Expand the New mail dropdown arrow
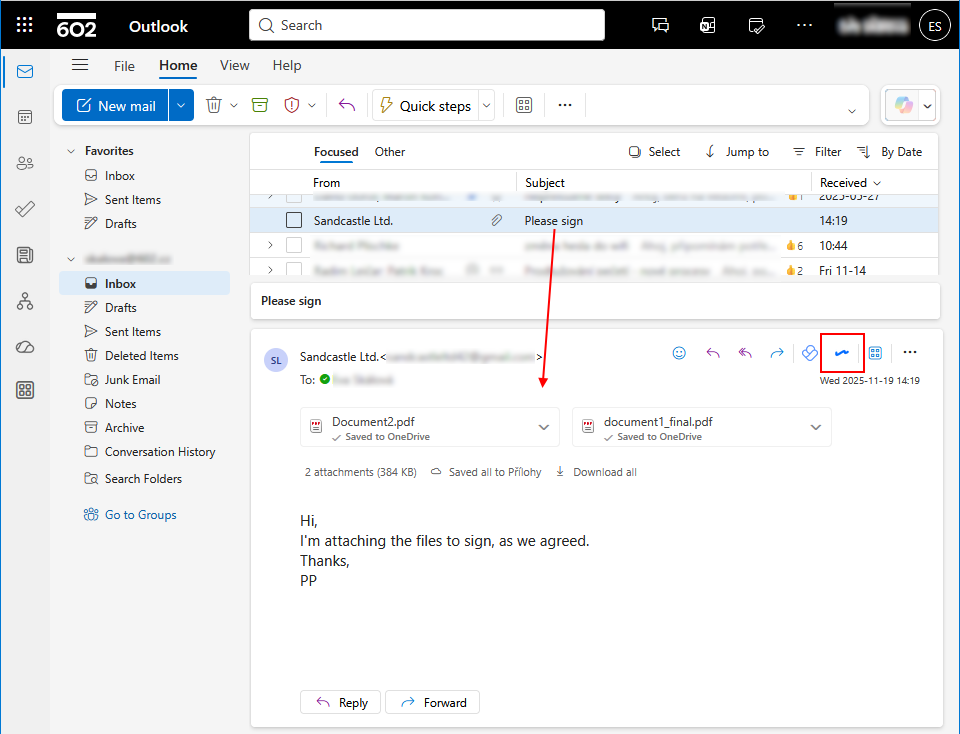This screenshot has height=734, width=960. coord(181,105)
